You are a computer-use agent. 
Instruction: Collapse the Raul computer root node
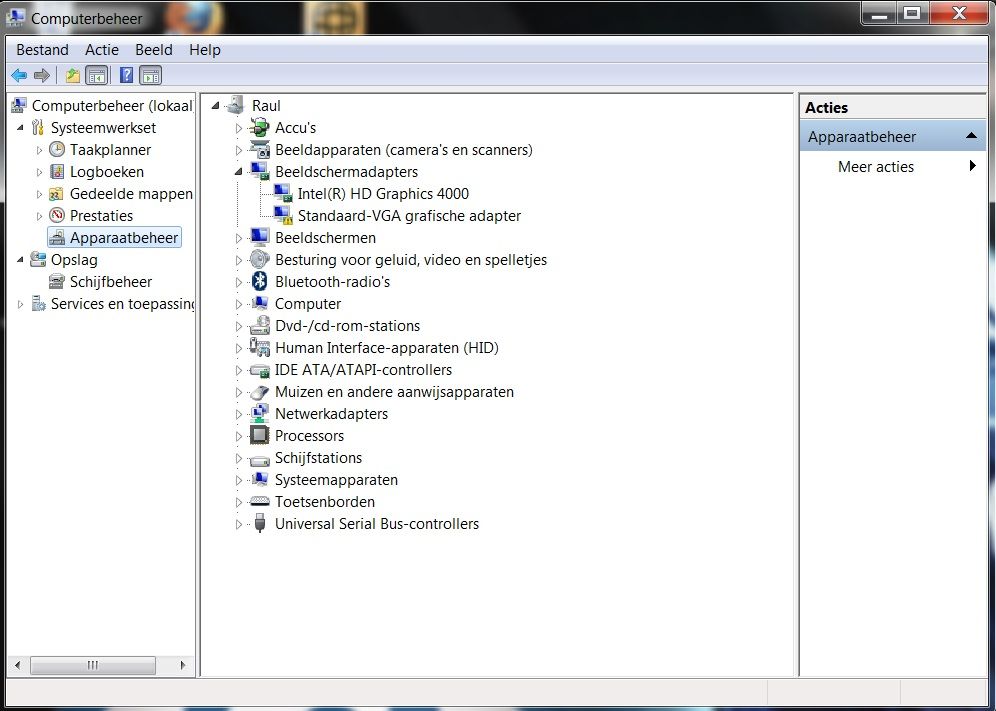point(216,105)
